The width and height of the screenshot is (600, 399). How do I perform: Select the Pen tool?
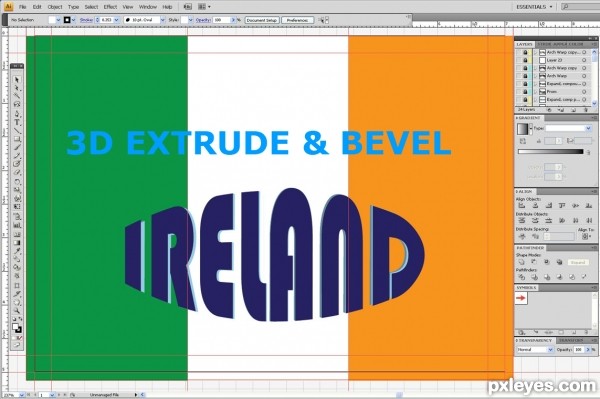[x=17, y=114]
